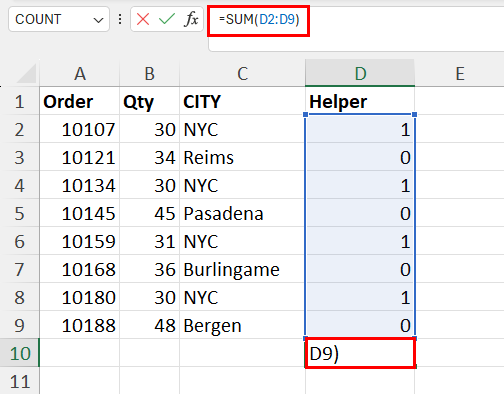Click the Helper header cell

pyautogui.click(x=360, y=101)
